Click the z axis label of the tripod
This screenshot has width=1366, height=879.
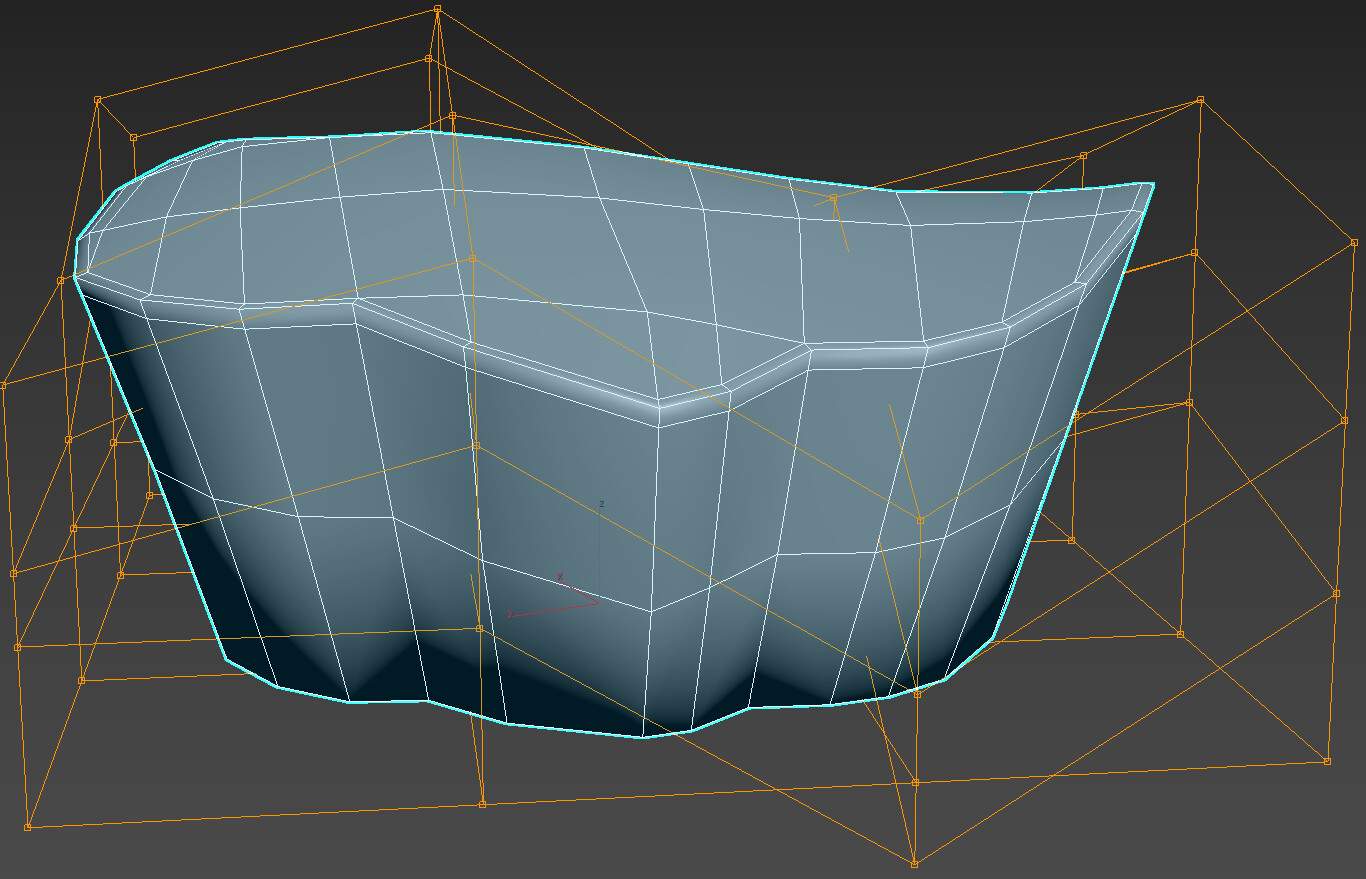pyautogui.click(x=601, y=504)
